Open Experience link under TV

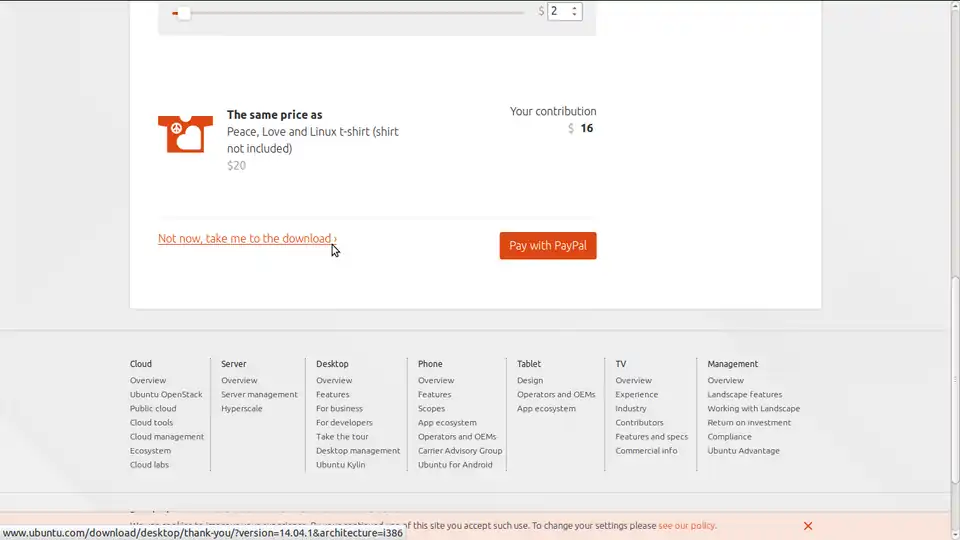637,394
